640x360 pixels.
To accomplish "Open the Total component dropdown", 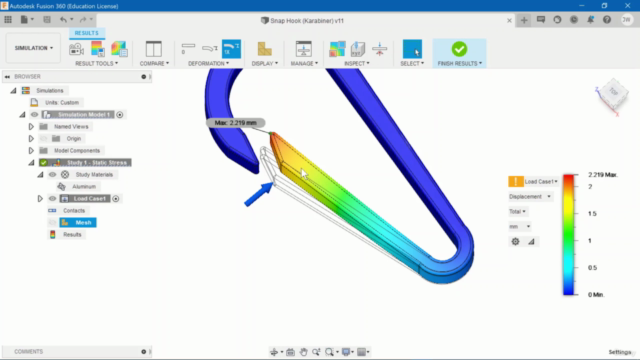I will coord(518,211).
